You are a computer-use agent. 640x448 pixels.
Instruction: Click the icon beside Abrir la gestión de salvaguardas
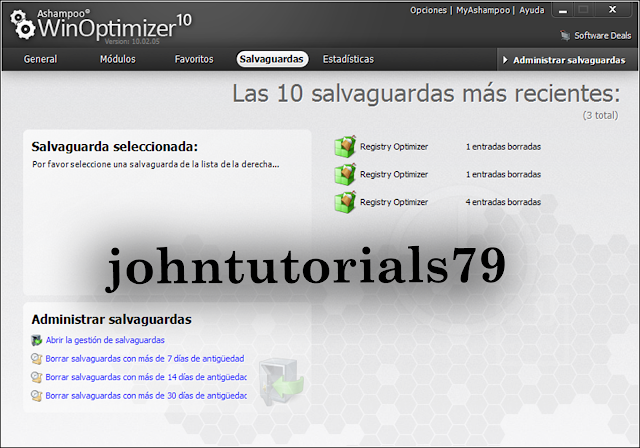36,340
